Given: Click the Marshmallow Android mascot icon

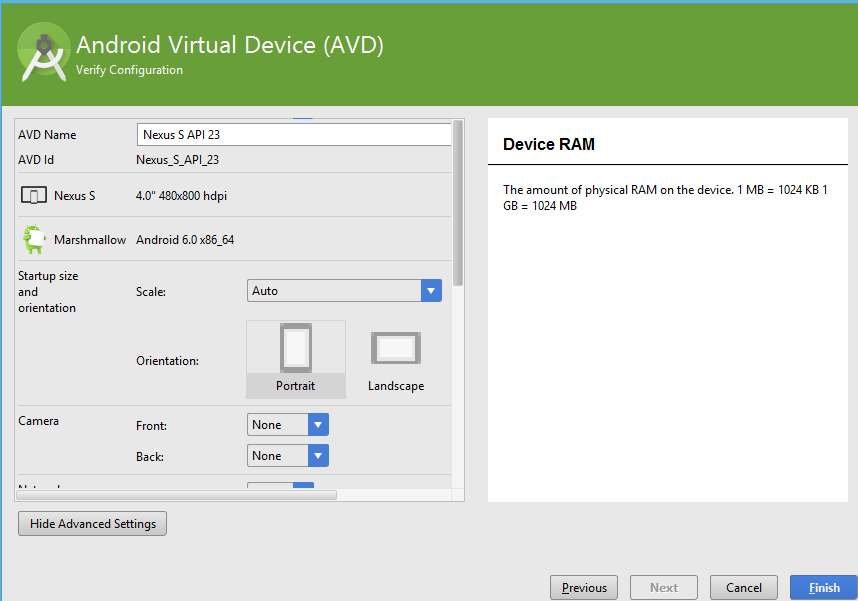Looking at the screenshot, I should (34, 239).
